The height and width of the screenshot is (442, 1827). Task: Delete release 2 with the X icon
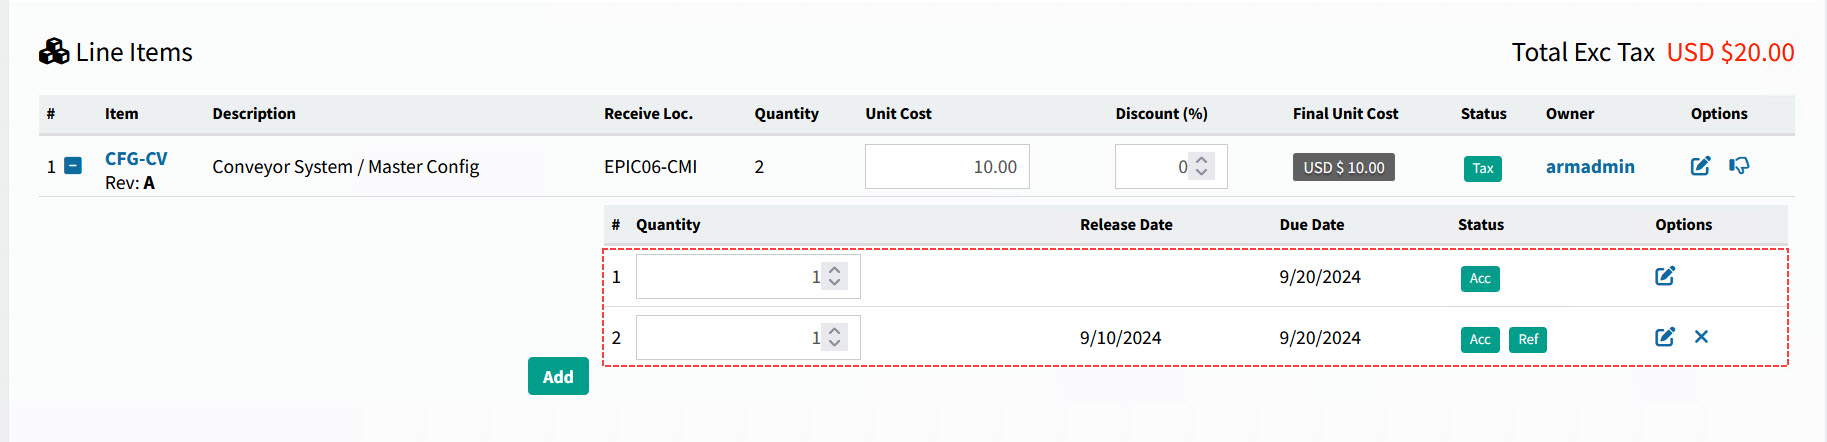click(1701, 337)
